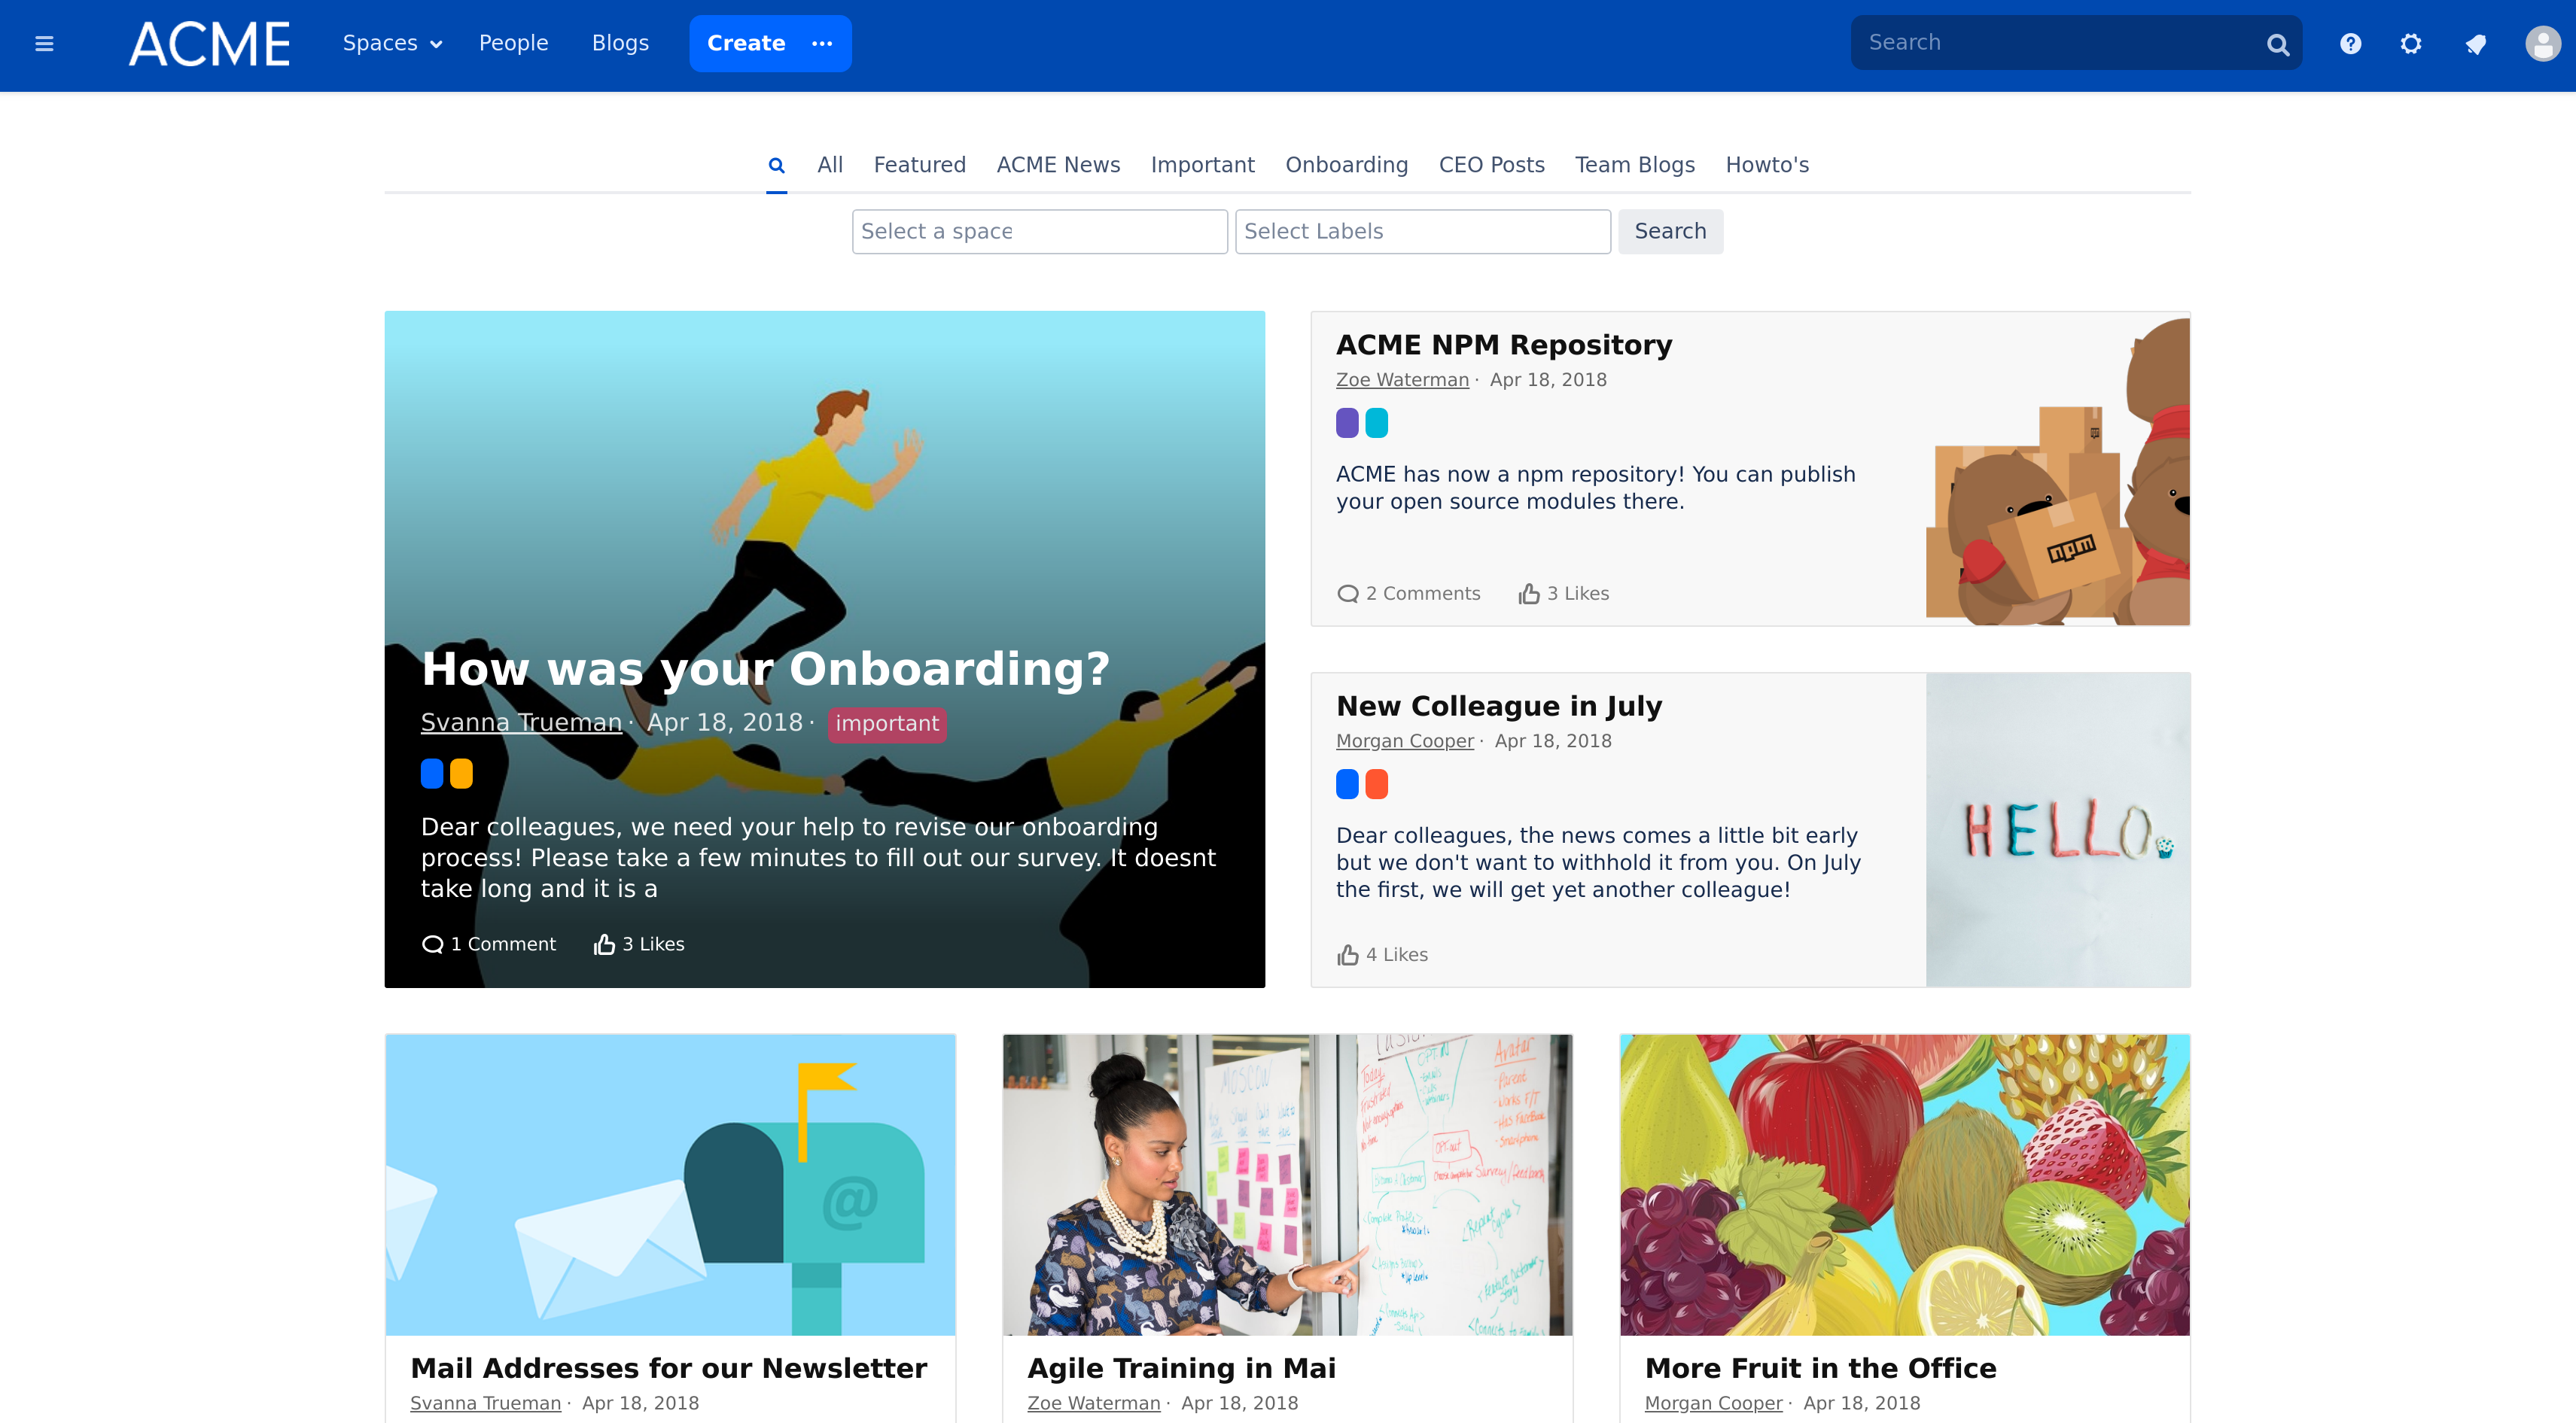This screenshot has height=1423, width=2576.
Task: Switch to the Featured tab
Action: [919, 165]
